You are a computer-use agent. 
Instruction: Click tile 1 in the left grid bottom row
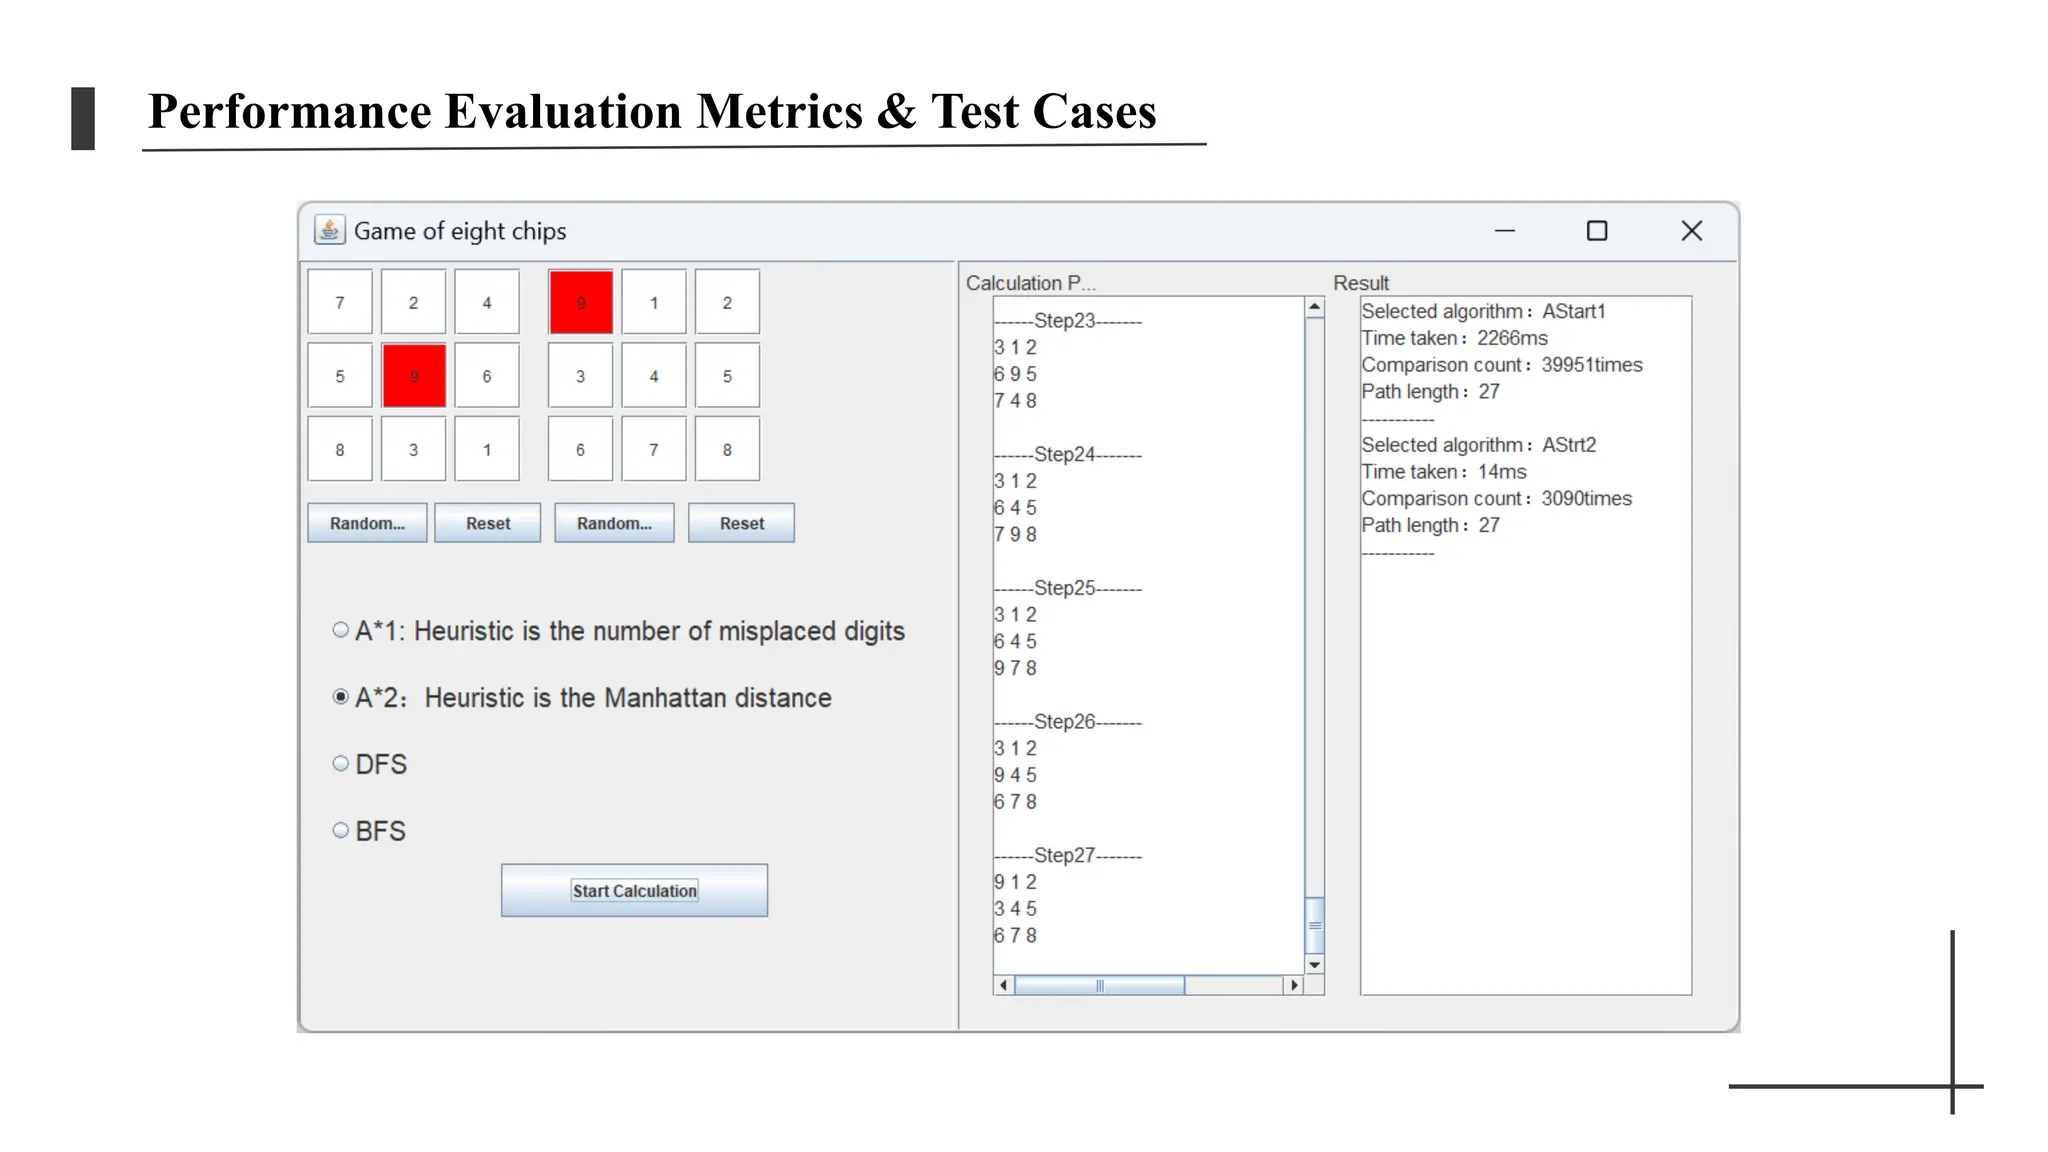(x=487, y=449)
